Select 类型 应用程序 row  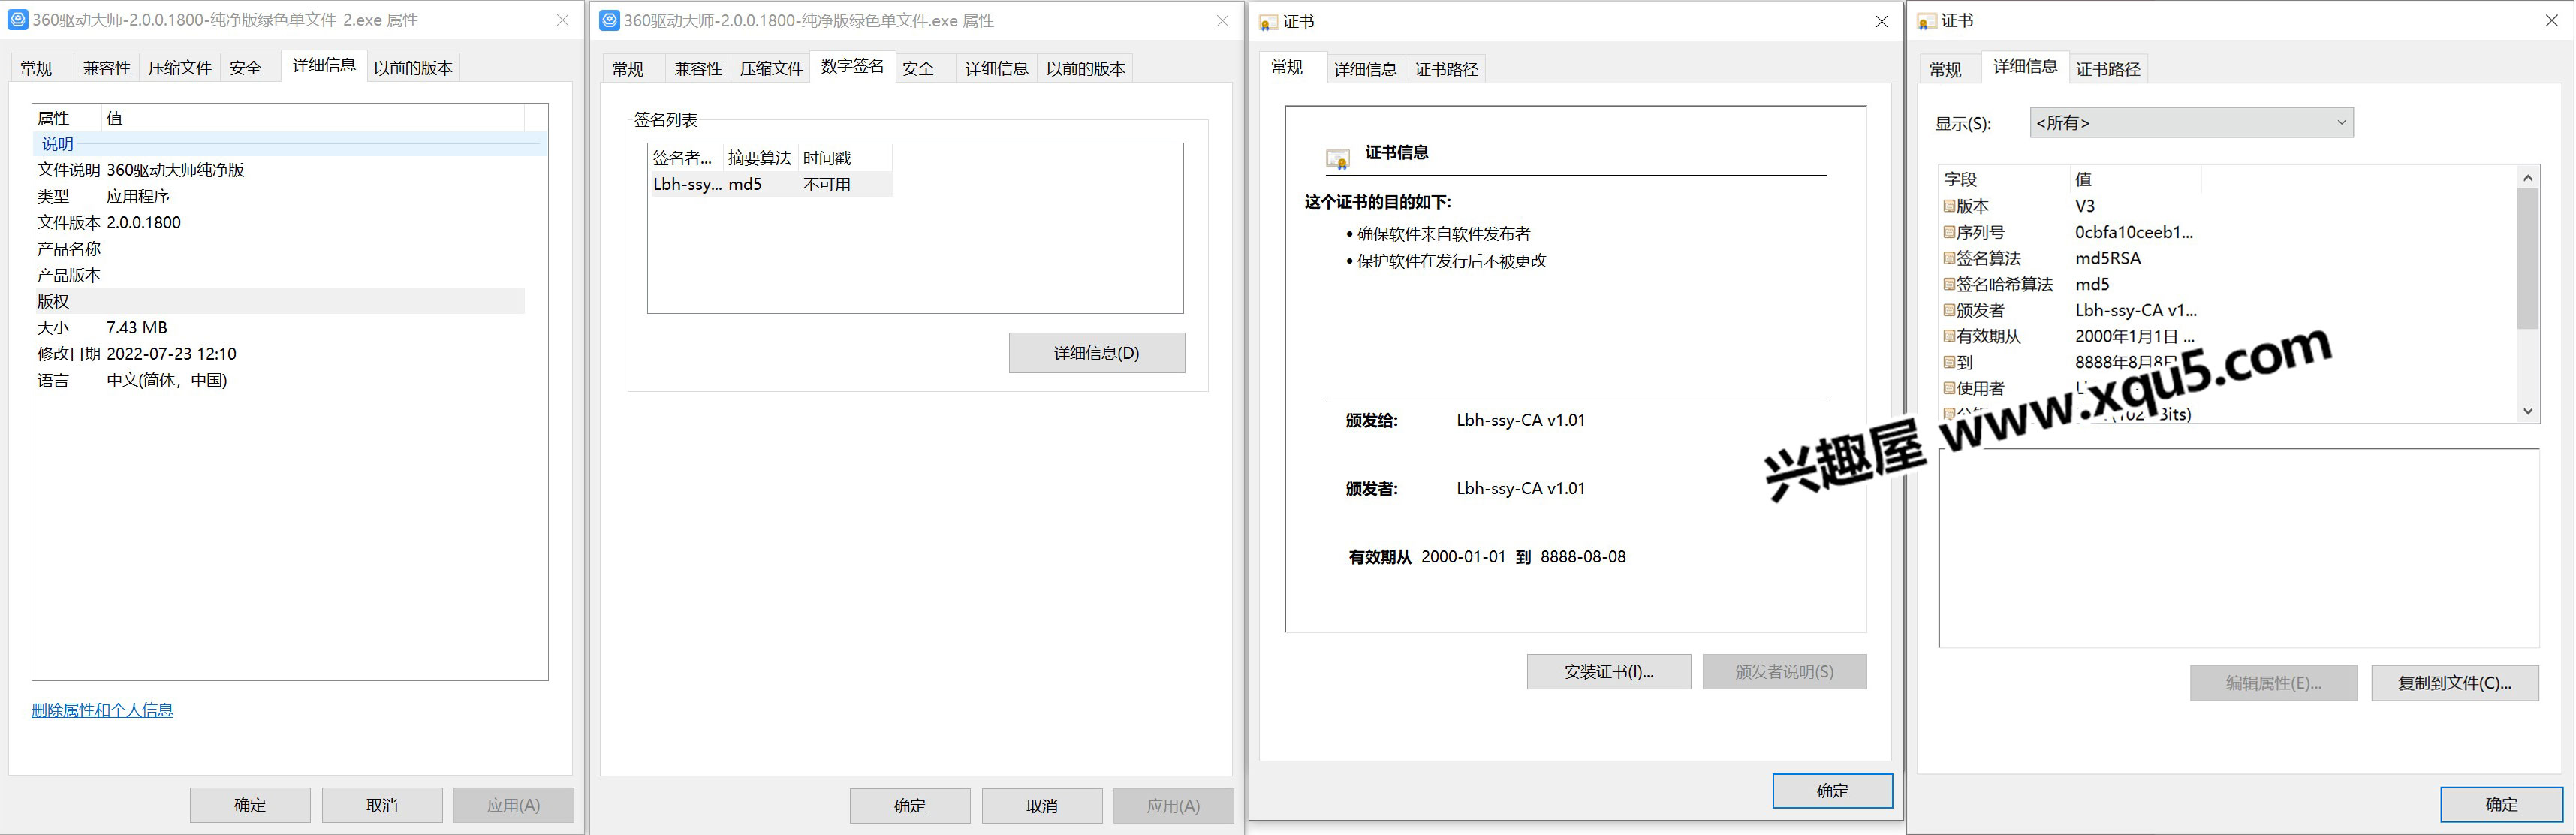click(279, 196)
